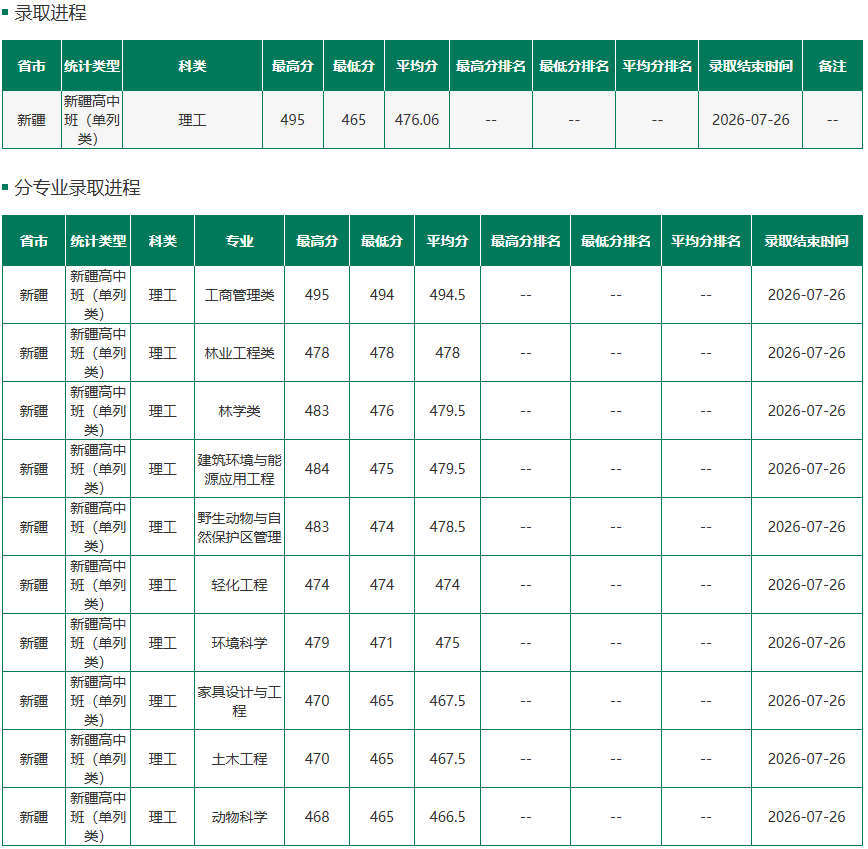Click the 备注 column header
This screenshot has width=868, height=849.
832,66
